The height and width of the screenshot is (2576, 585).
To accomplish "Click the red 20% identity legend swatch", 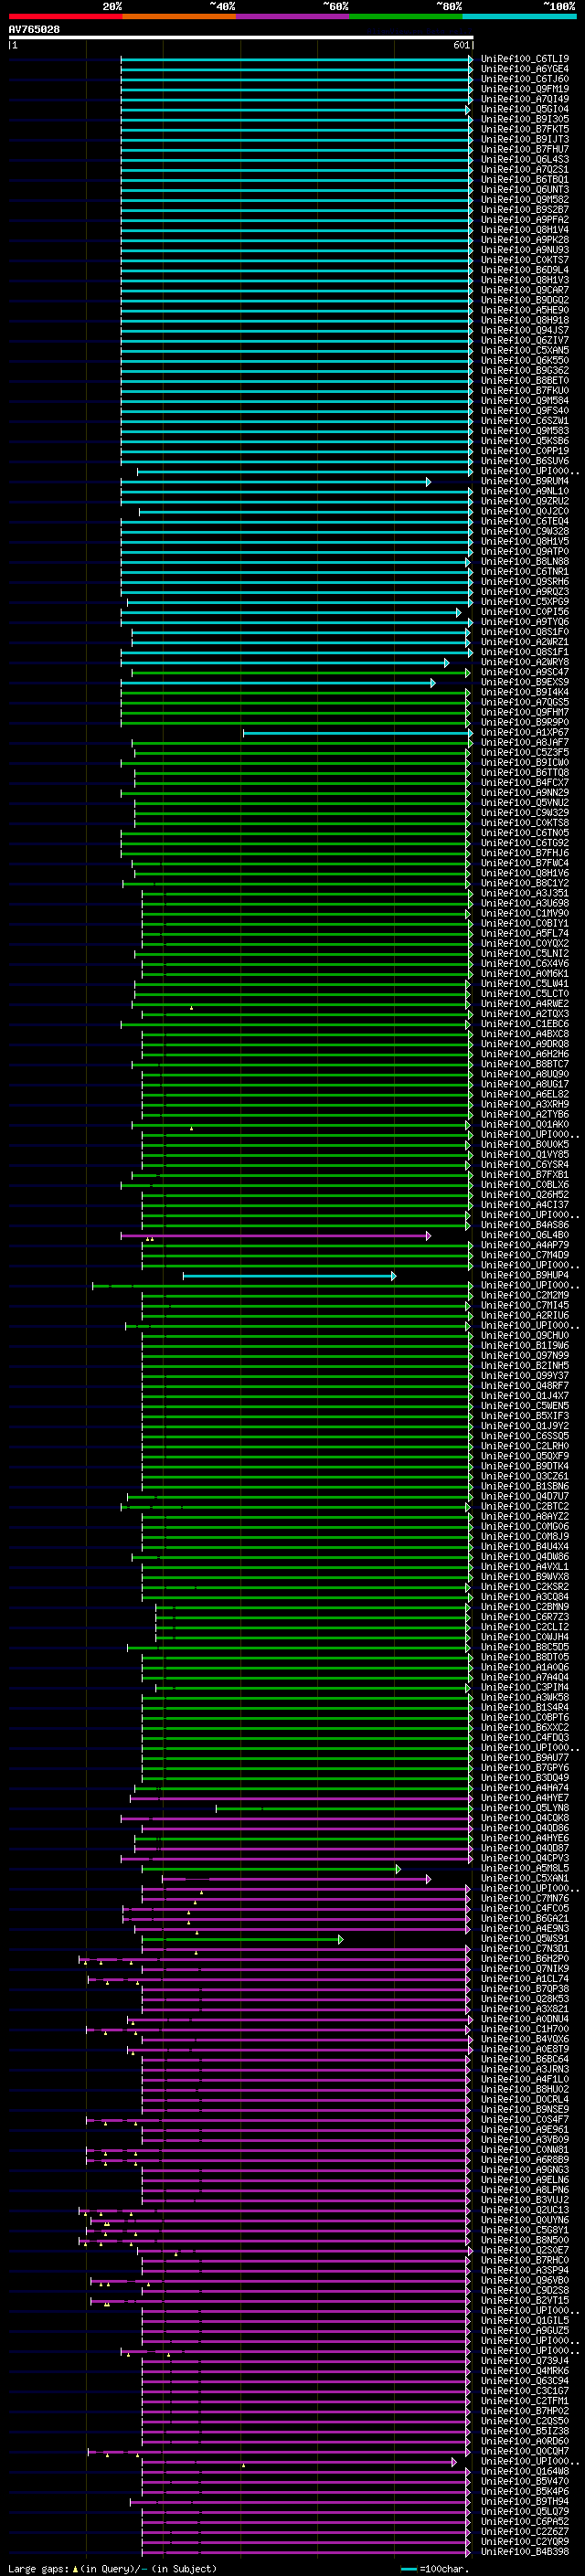I will [65, 16].
